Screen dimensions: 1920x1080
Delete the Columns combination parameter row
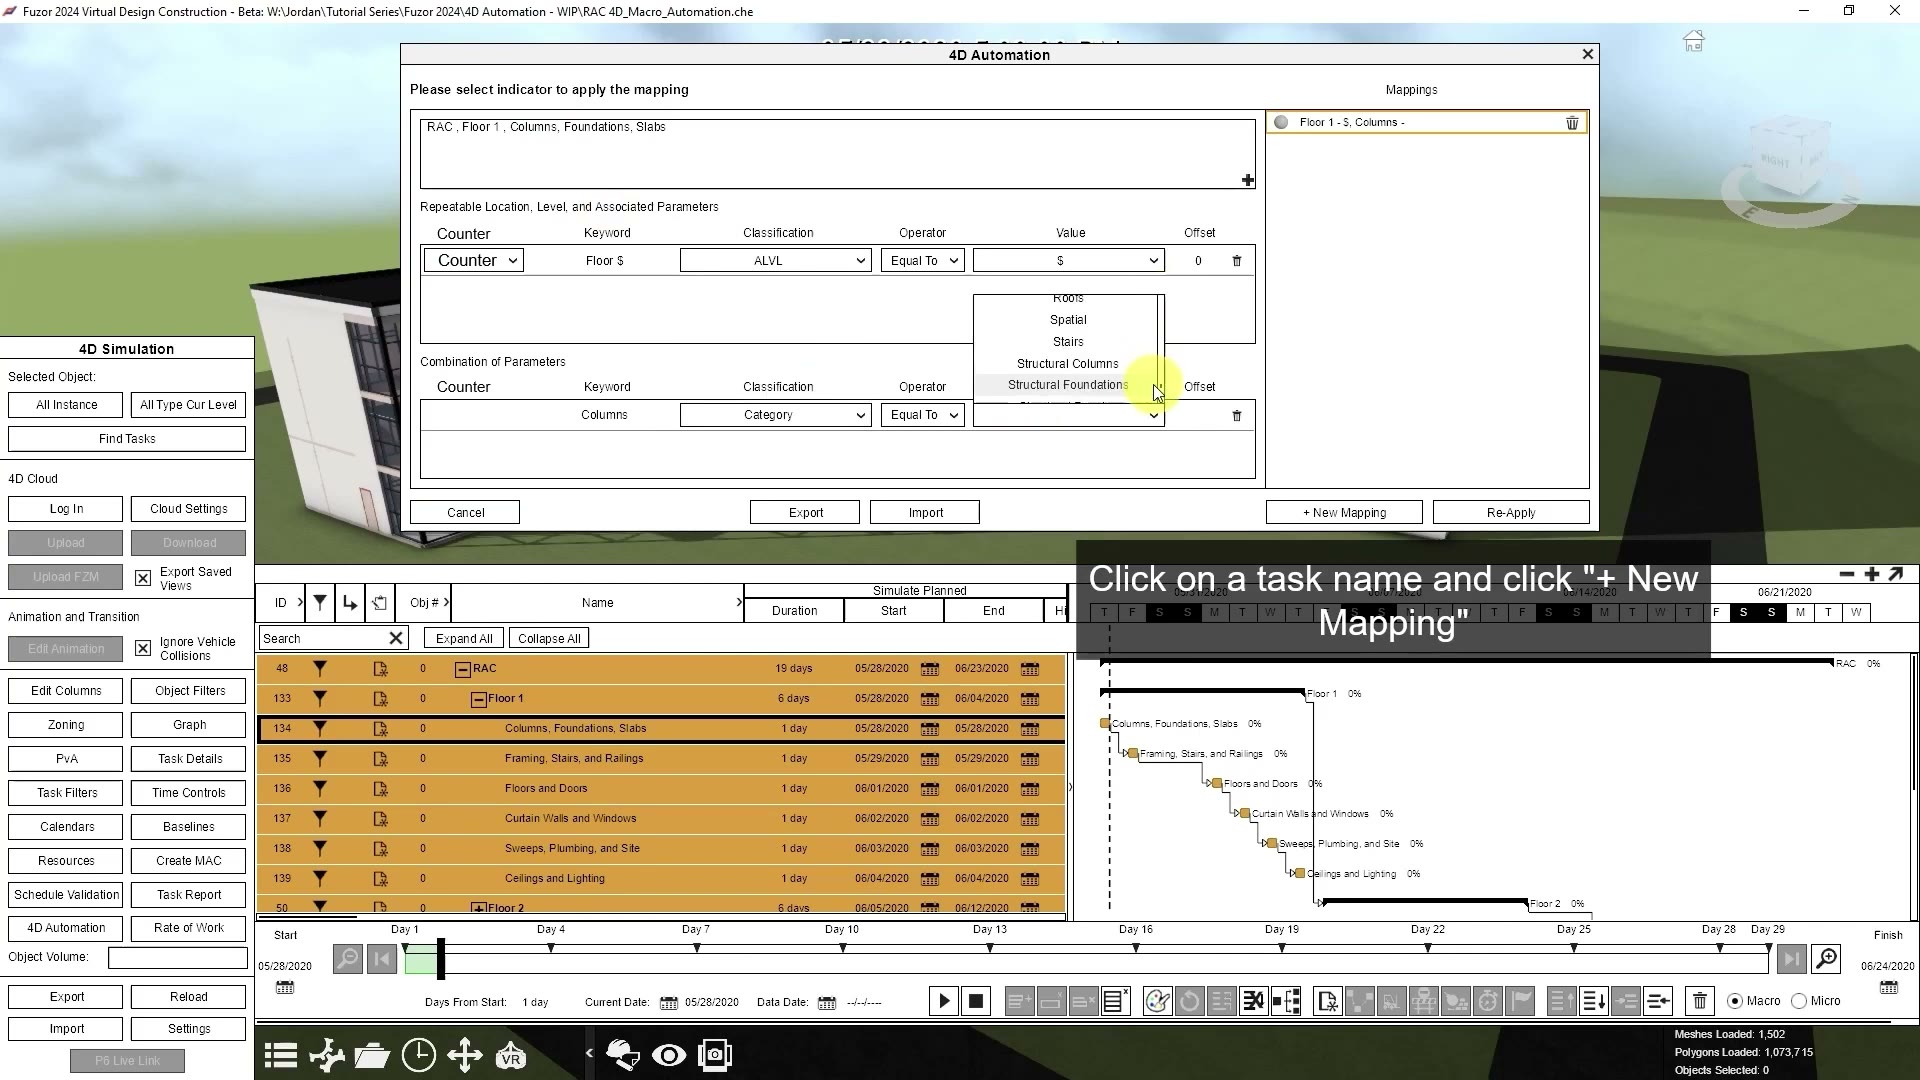[x=1237, y=415]
